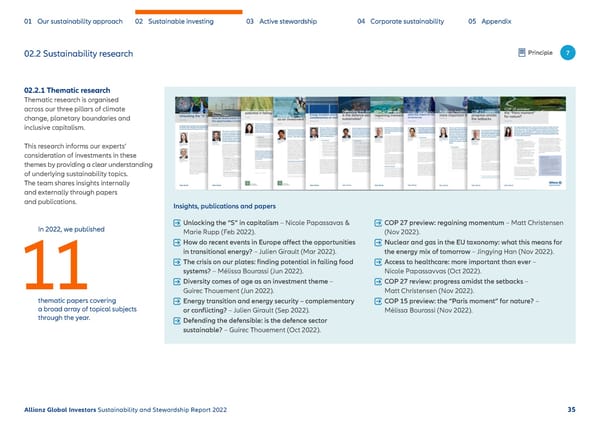Click arrow icon beside Energy transition and energy security
600x424 pixels.
tap(177, 301)
